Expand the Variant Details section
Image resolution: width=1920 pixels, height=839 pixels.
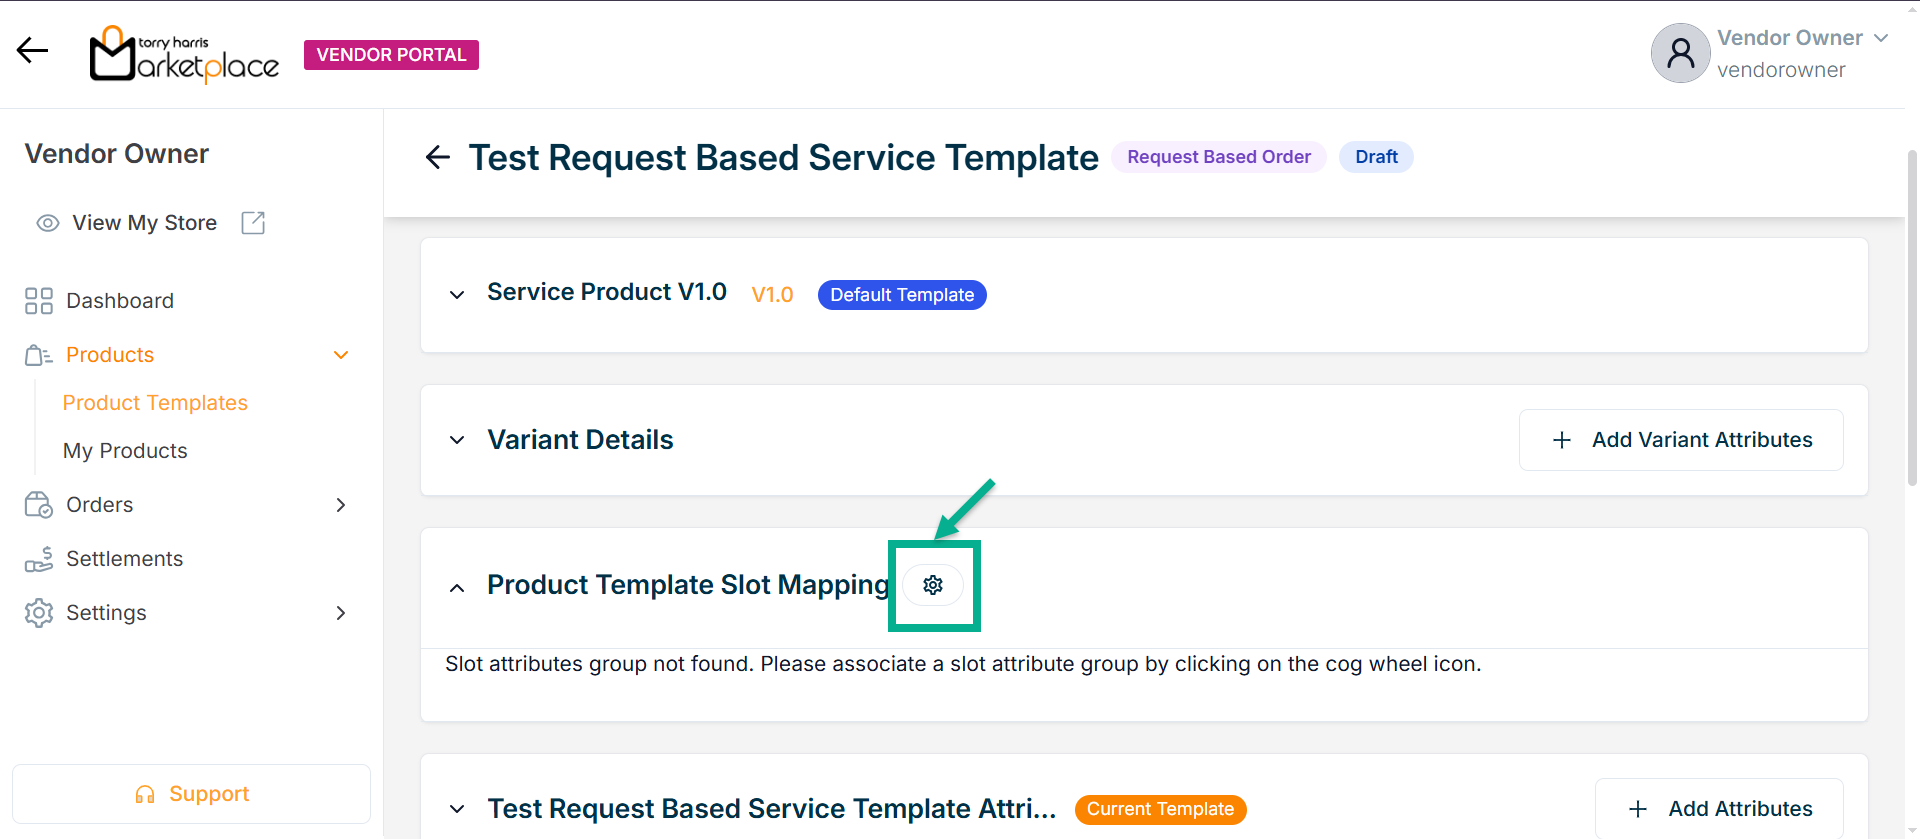(457, 440)
